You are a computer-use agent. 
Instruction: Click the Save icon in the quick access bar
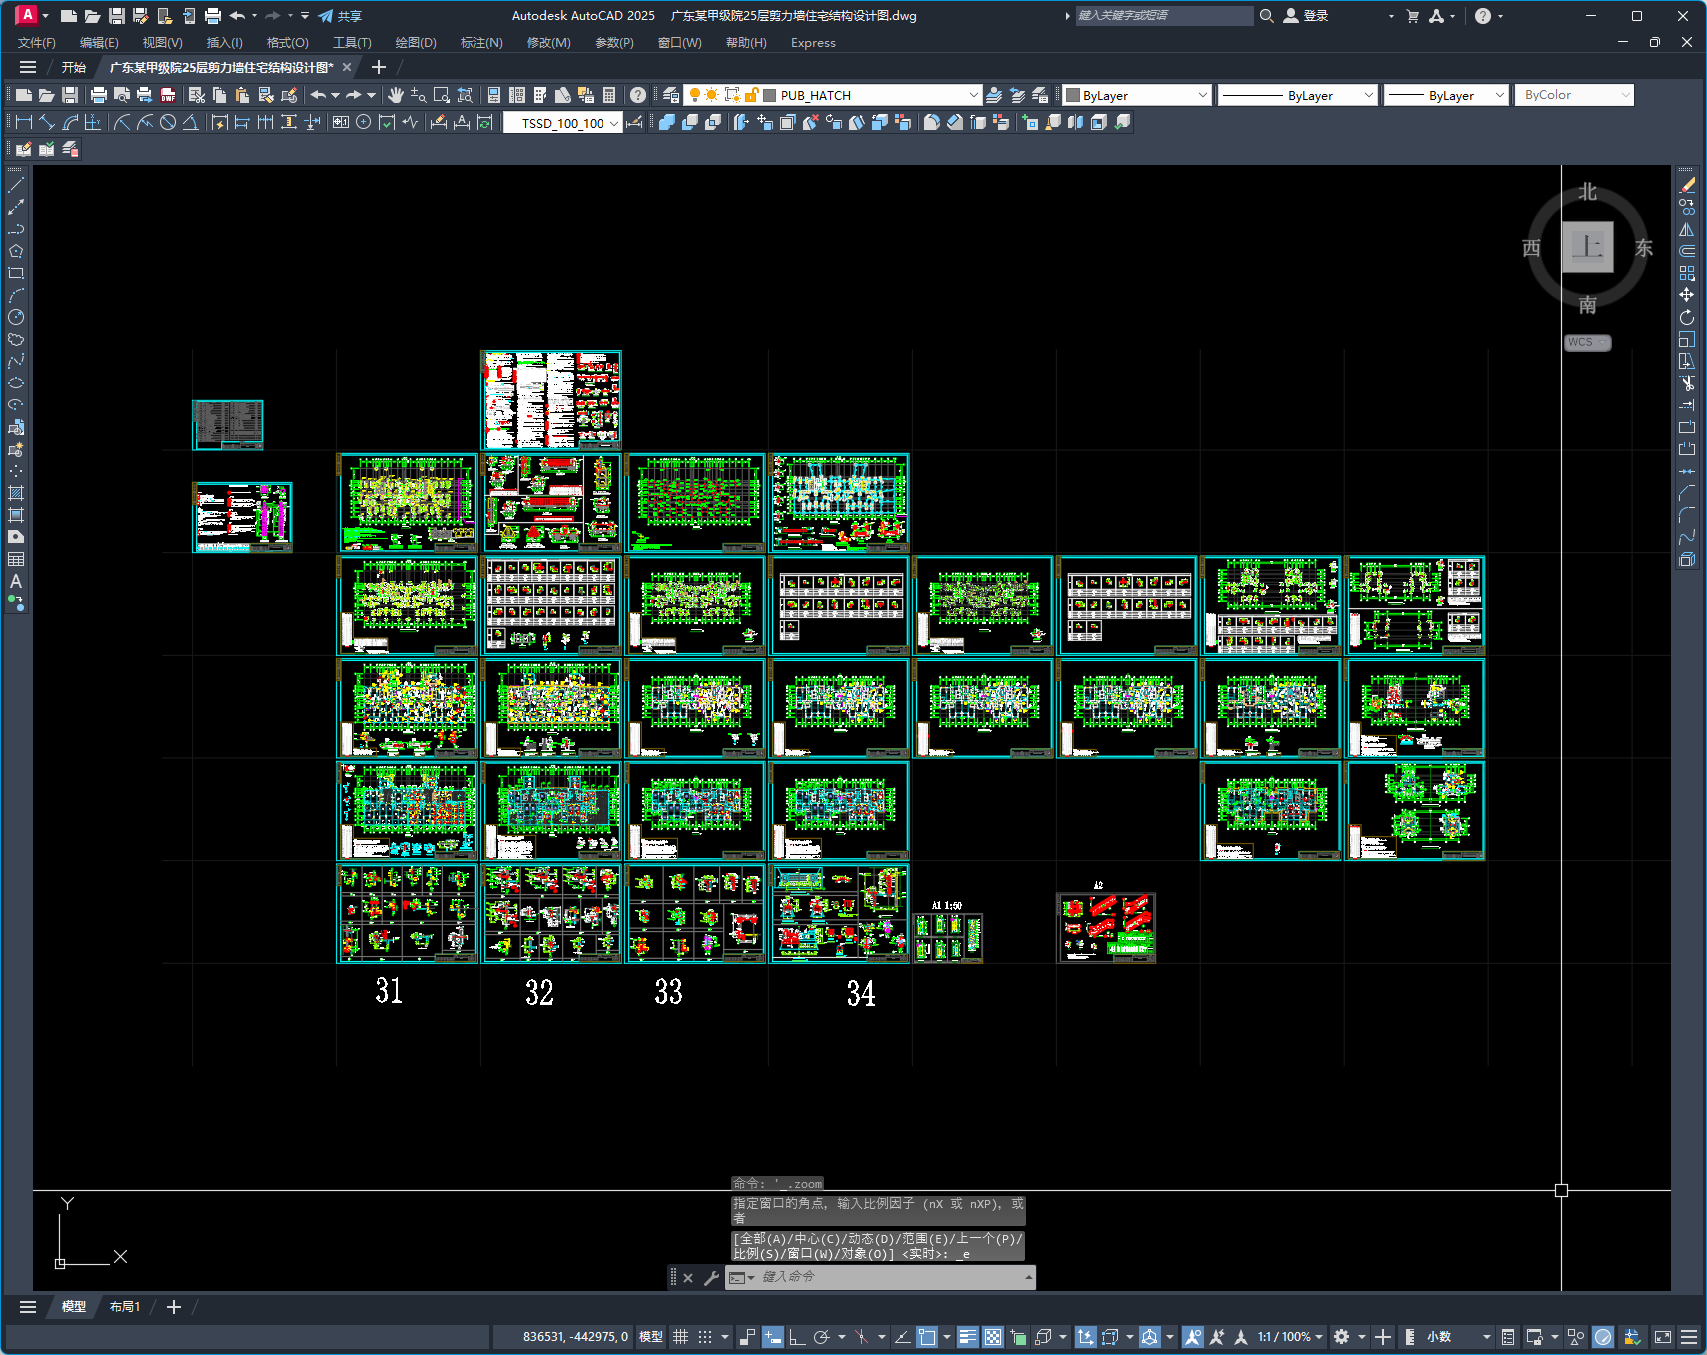(117, 16)
